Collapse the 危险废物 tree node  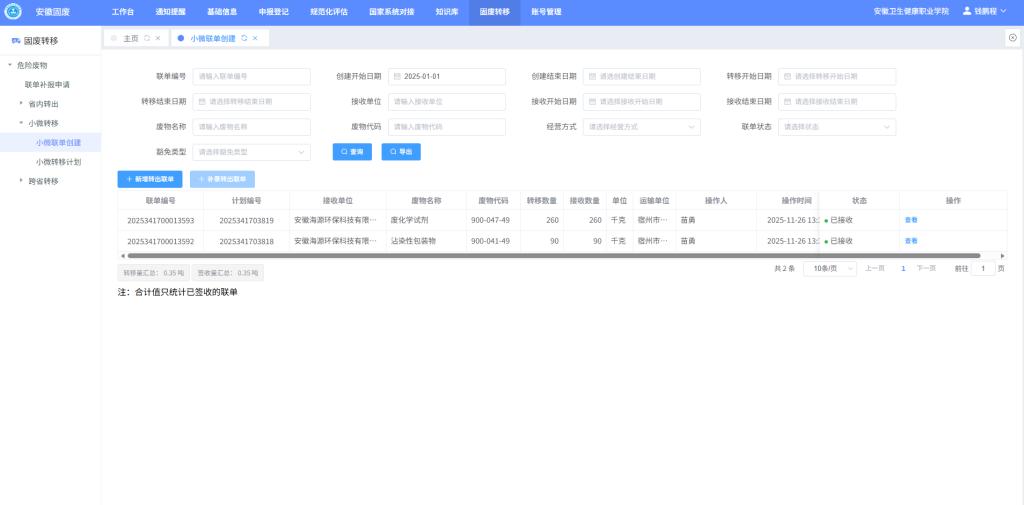tap(10, 65)
